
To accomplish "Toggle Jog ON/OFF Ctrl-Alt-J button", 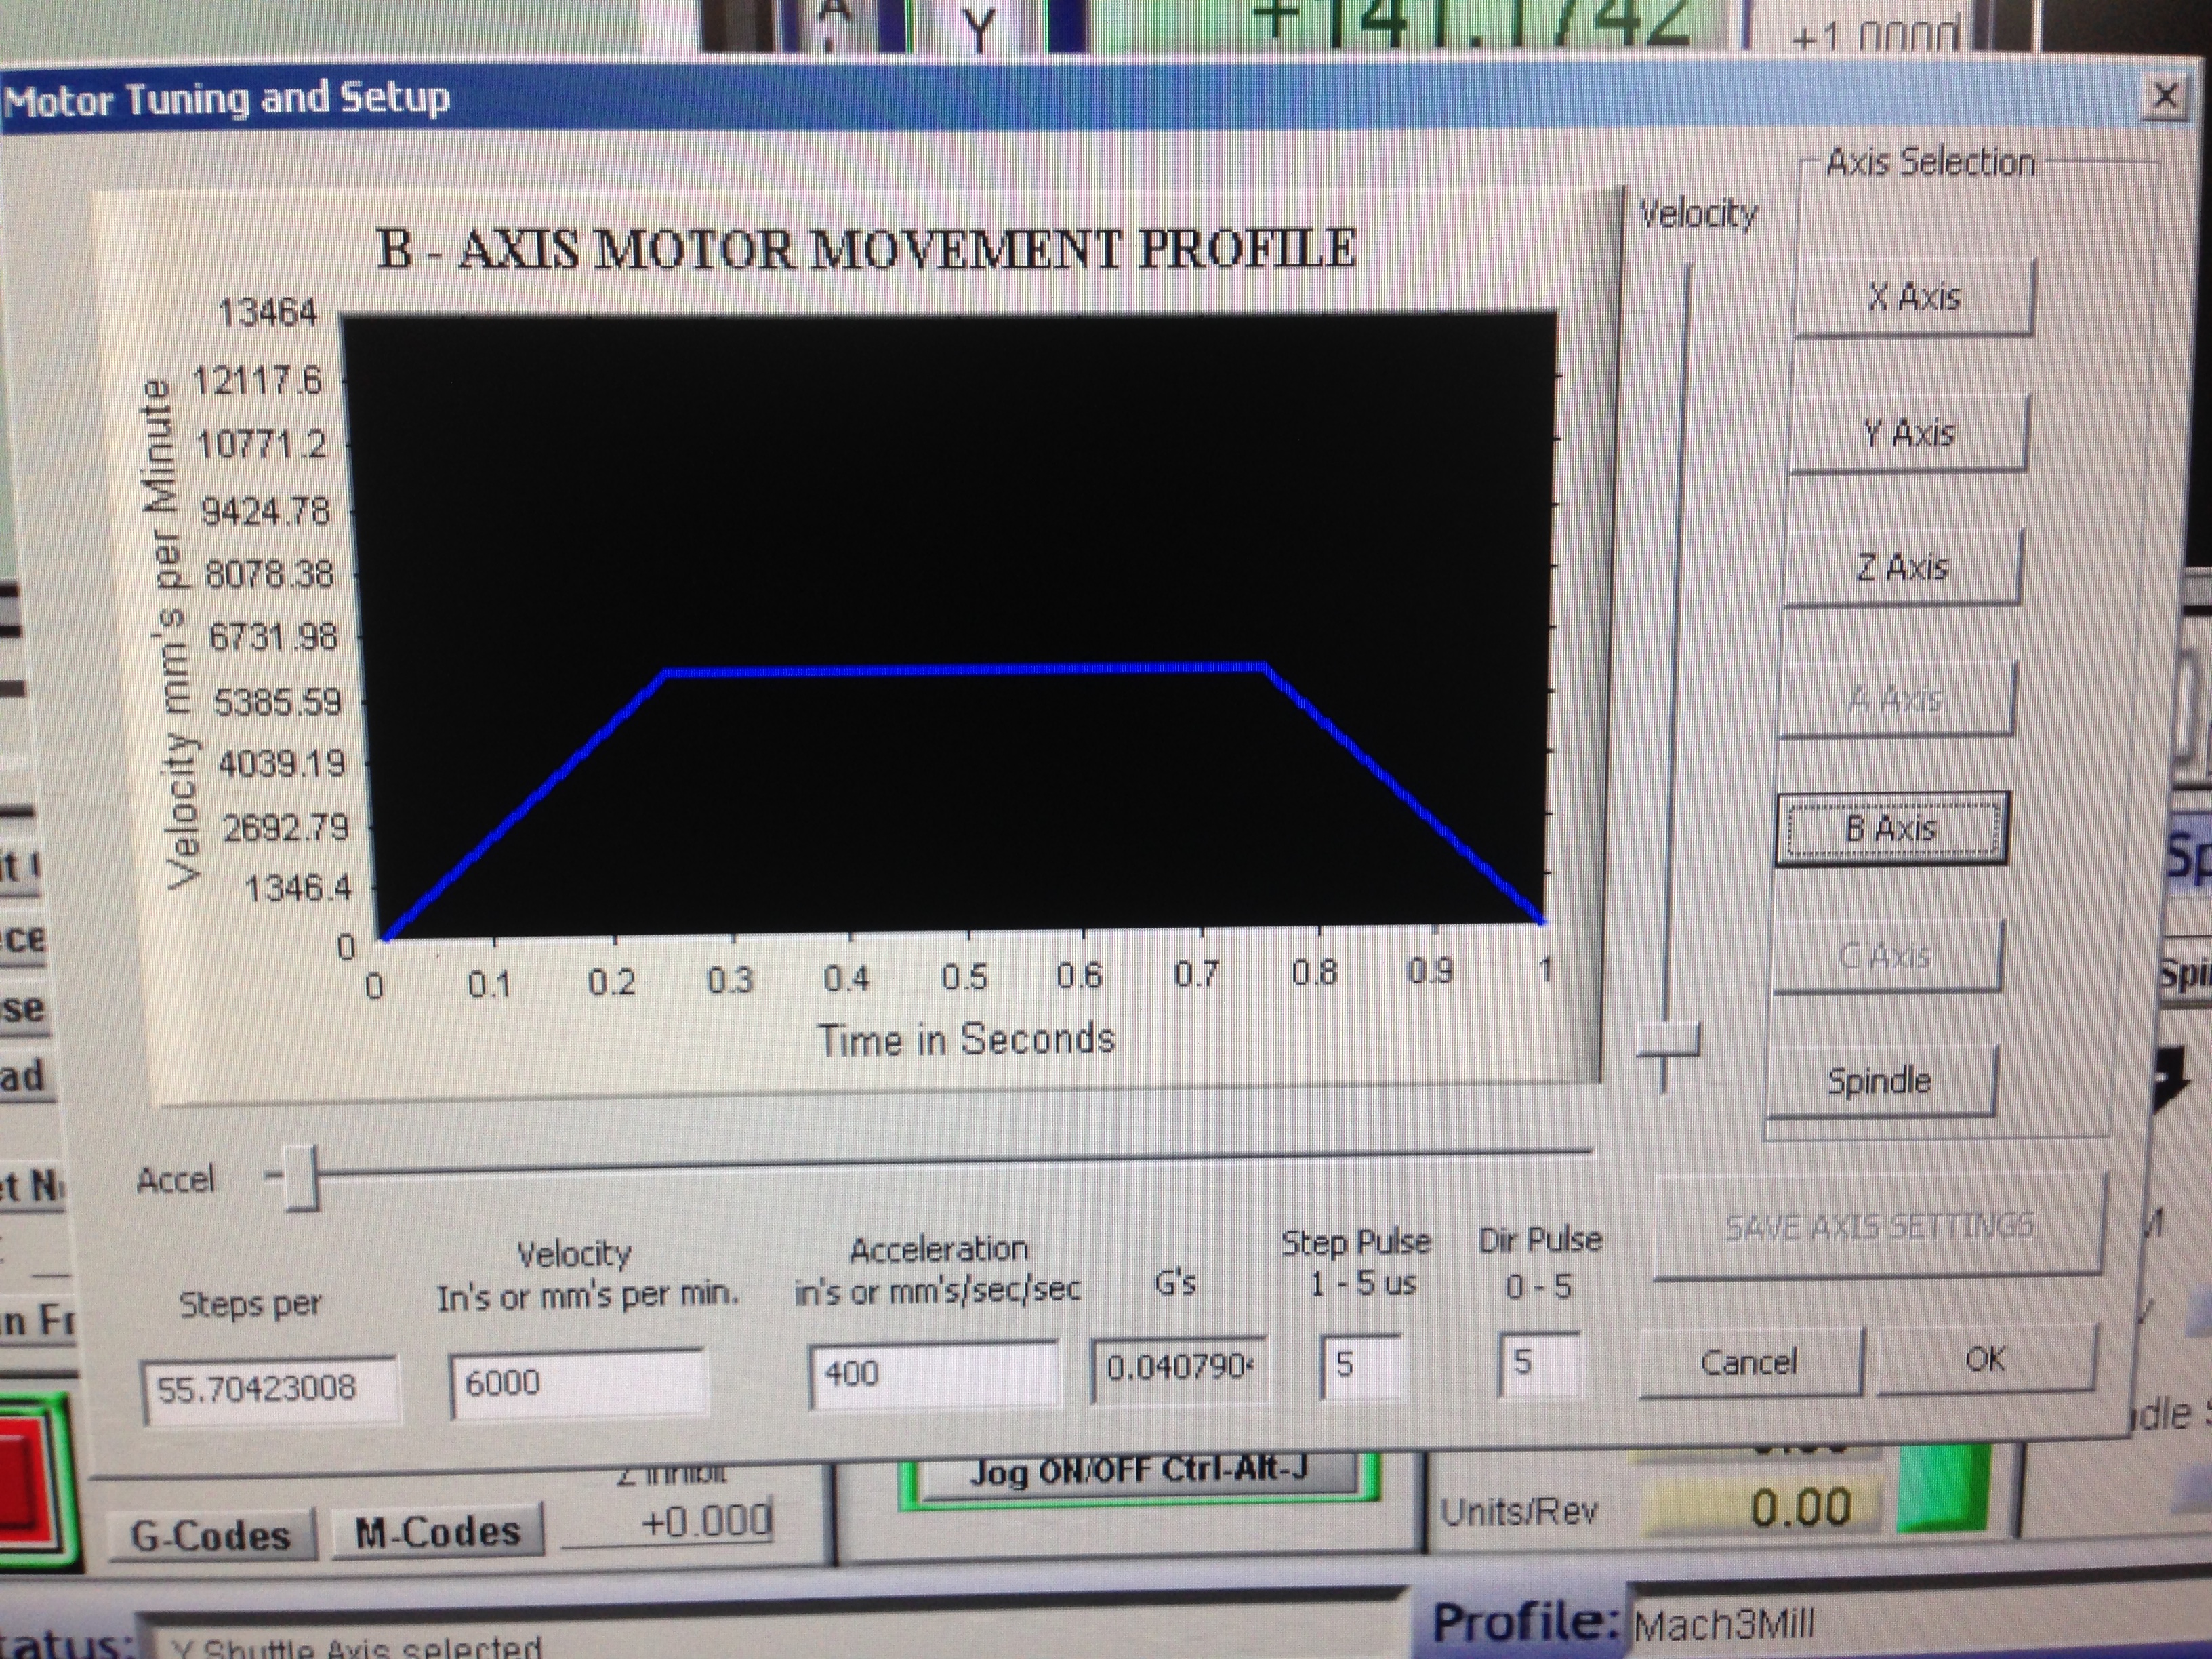I will (1138, 1473).
